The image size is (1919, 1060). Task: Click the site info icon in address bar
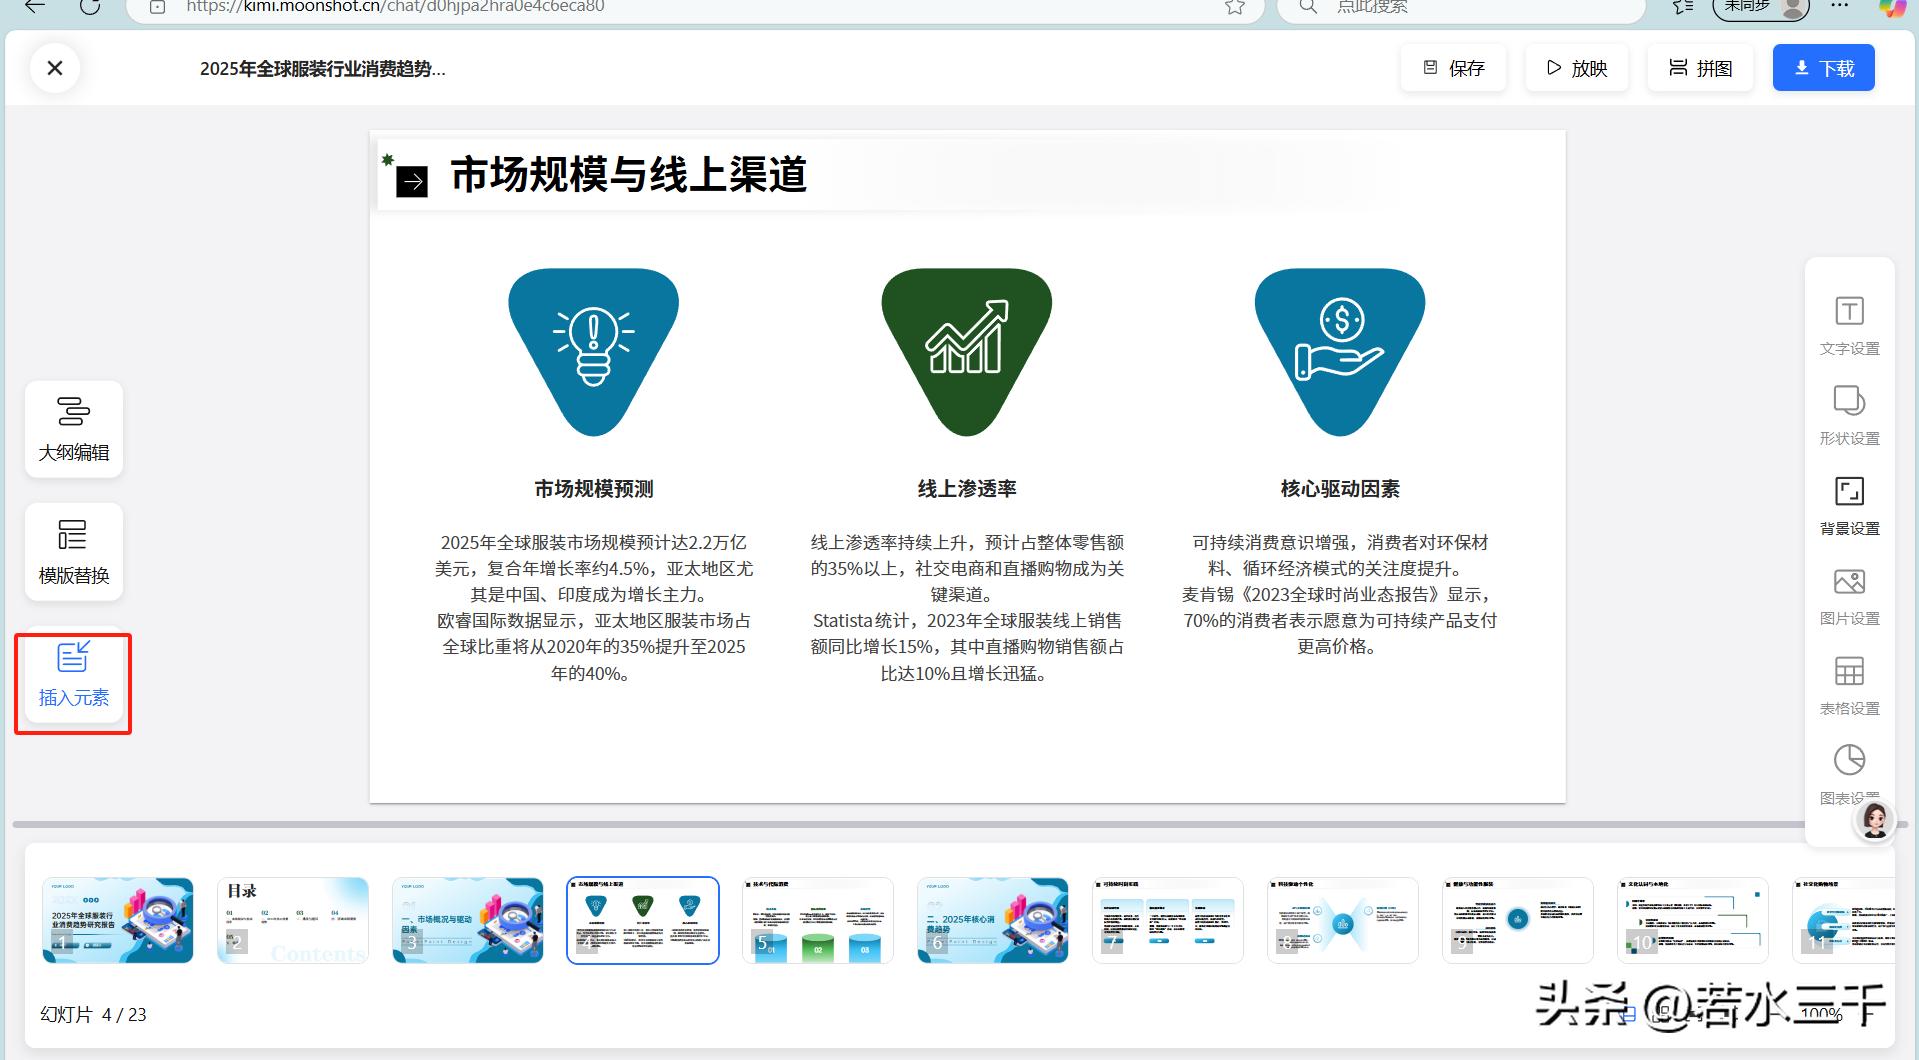pos(157,7)
